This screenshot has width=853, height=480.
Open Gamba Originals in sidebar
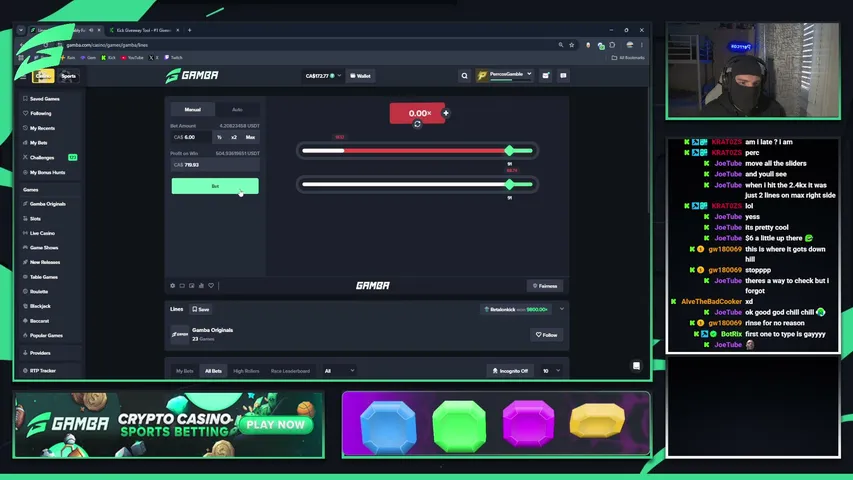click(x=47, y=204)
